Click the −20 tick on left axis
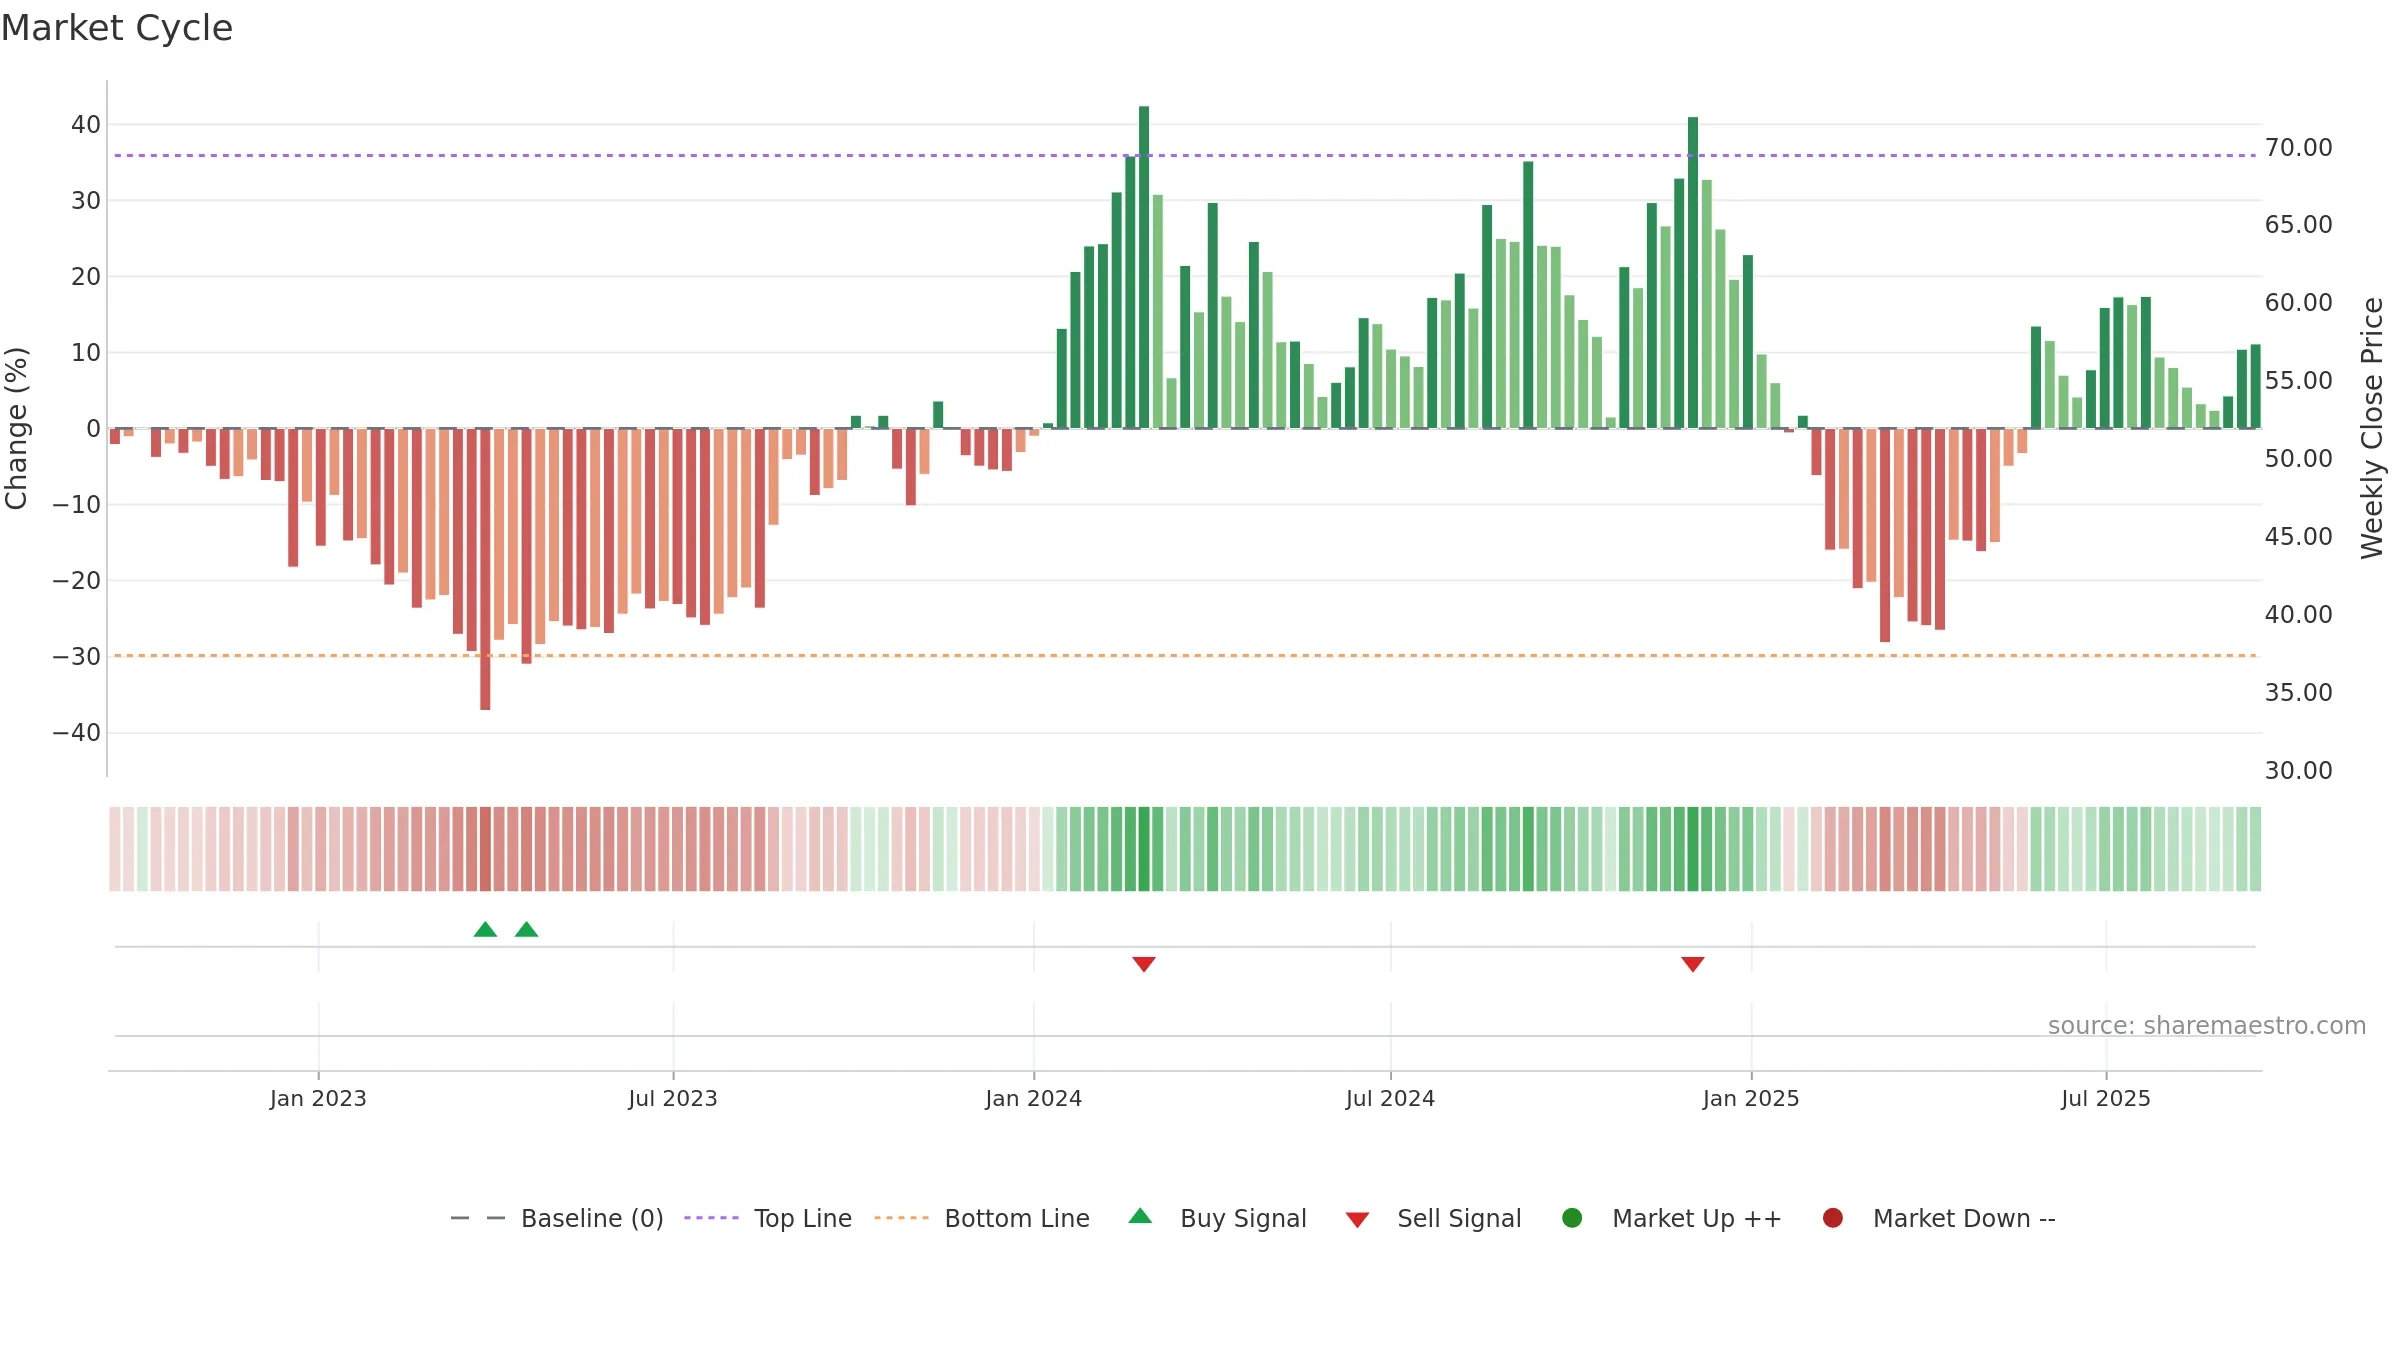The height and width of the screenshot is (1350, 2400). 77,581
